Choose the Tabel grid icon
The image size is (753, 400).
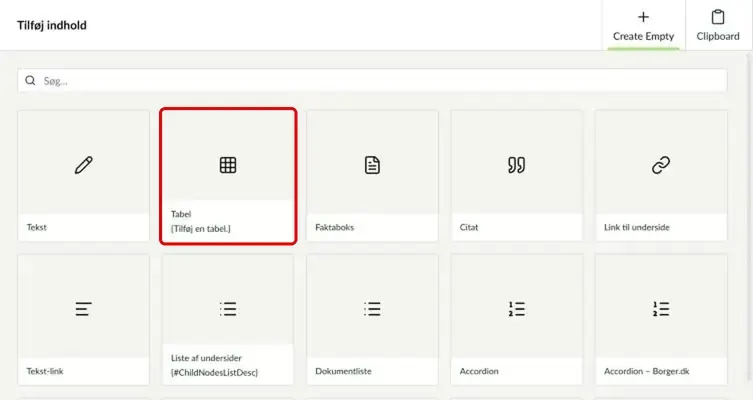[228, 165]
